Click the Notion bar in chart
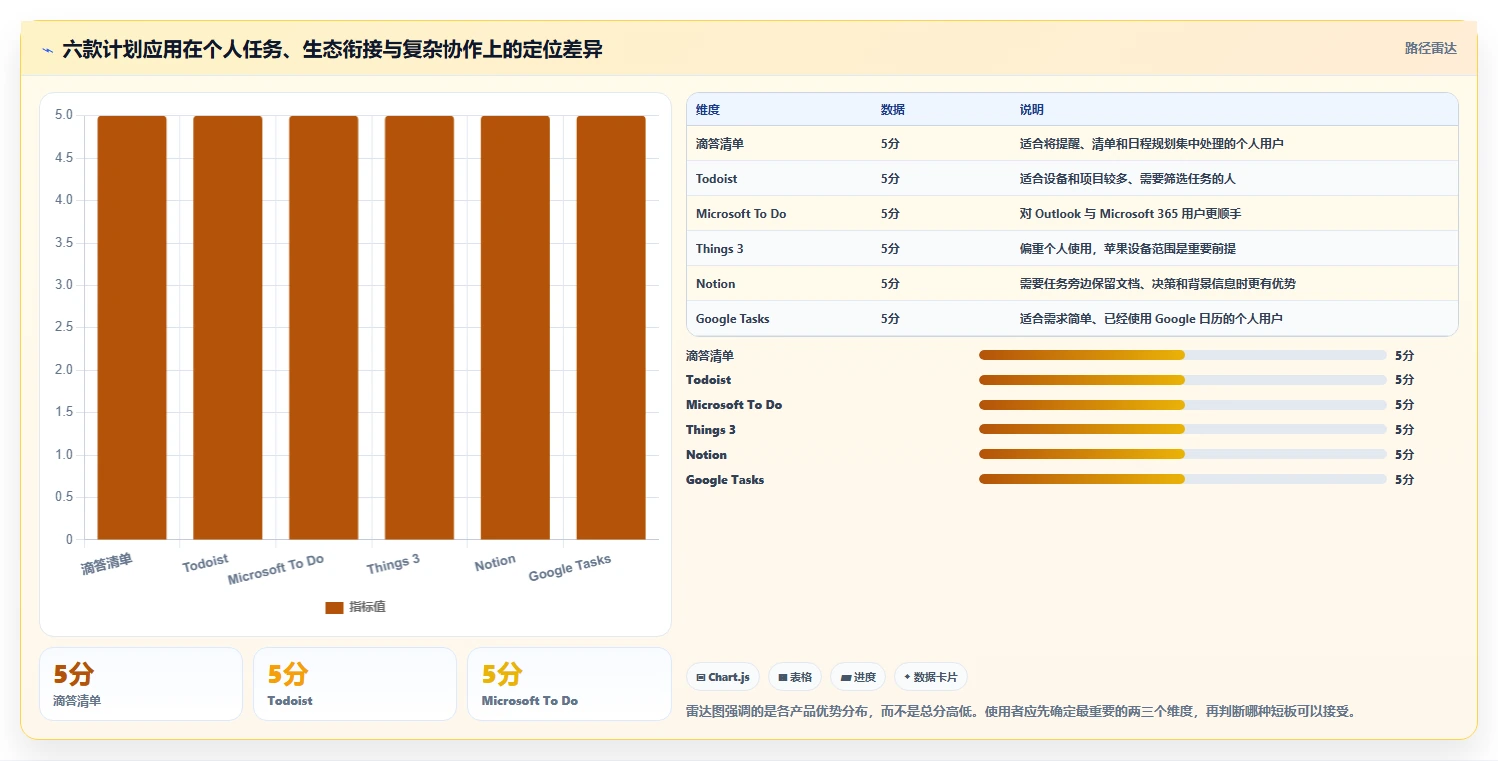 coord(515,327)
